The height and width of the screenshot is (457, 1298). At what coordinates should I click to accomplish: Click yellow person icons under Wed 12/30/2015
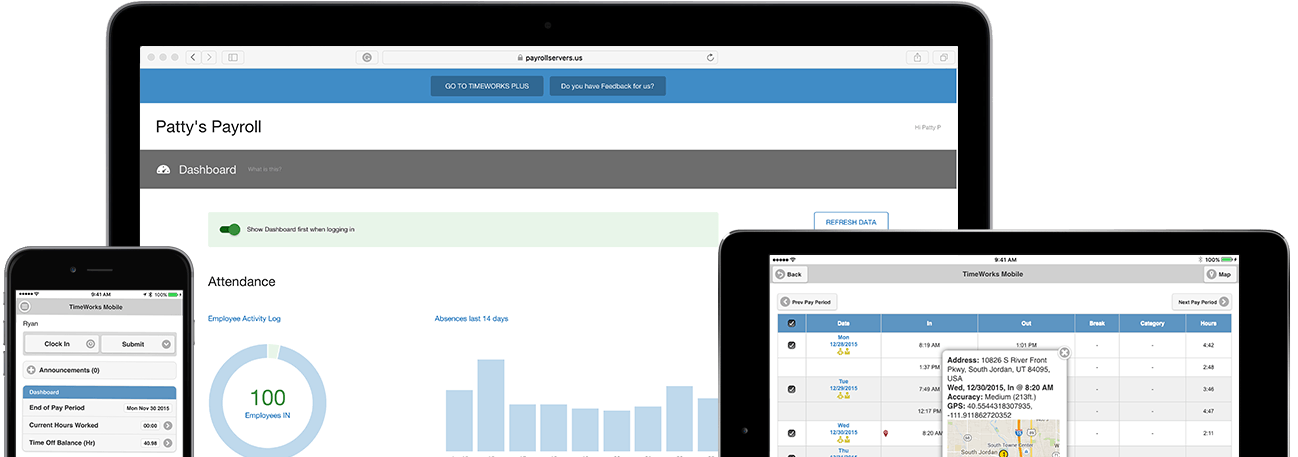(843, 439)
